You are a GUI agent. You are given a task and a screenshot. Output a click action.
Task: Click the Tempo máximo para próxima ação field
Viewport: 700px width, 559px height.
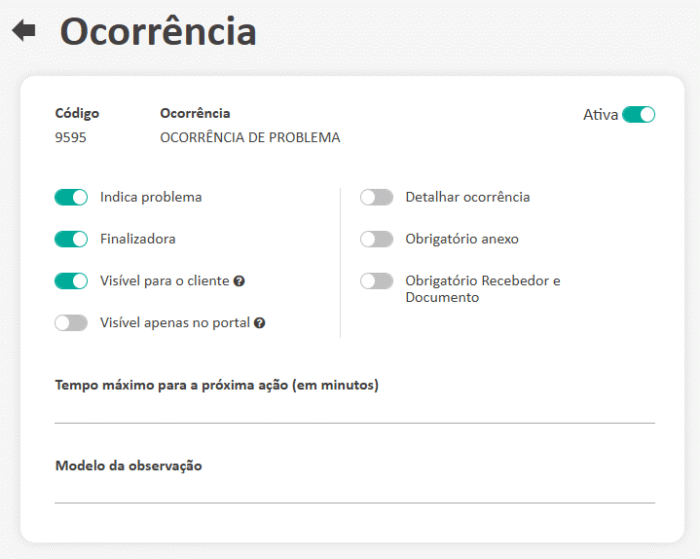pyautogui.click(x=354, y=410)
